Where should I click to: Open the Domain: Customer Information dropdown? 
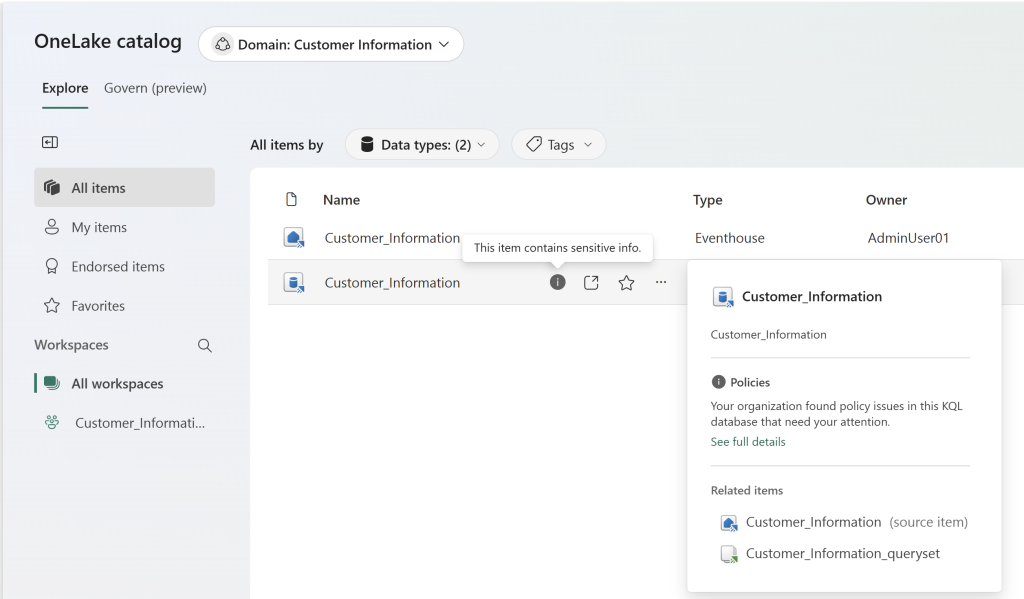coord(331,44)
